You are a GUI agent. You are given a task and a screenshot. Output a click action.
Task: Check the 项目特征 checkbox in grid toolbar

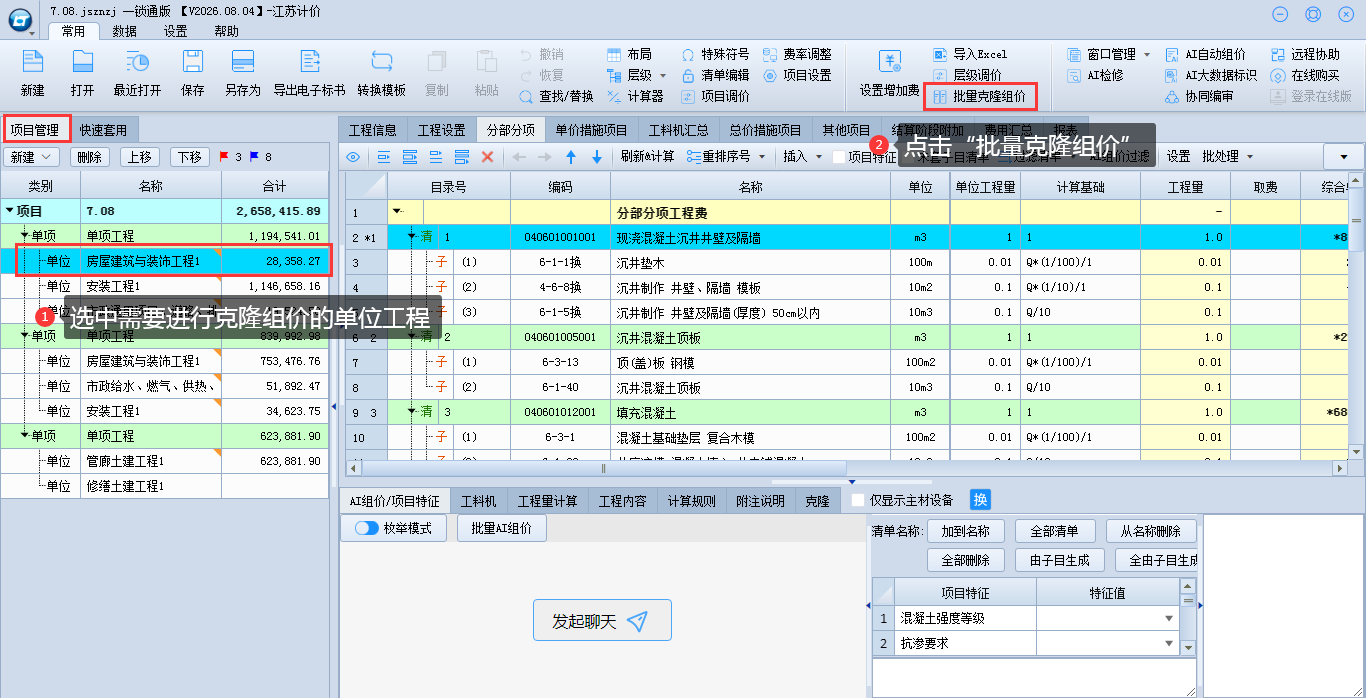pos(838,156)
